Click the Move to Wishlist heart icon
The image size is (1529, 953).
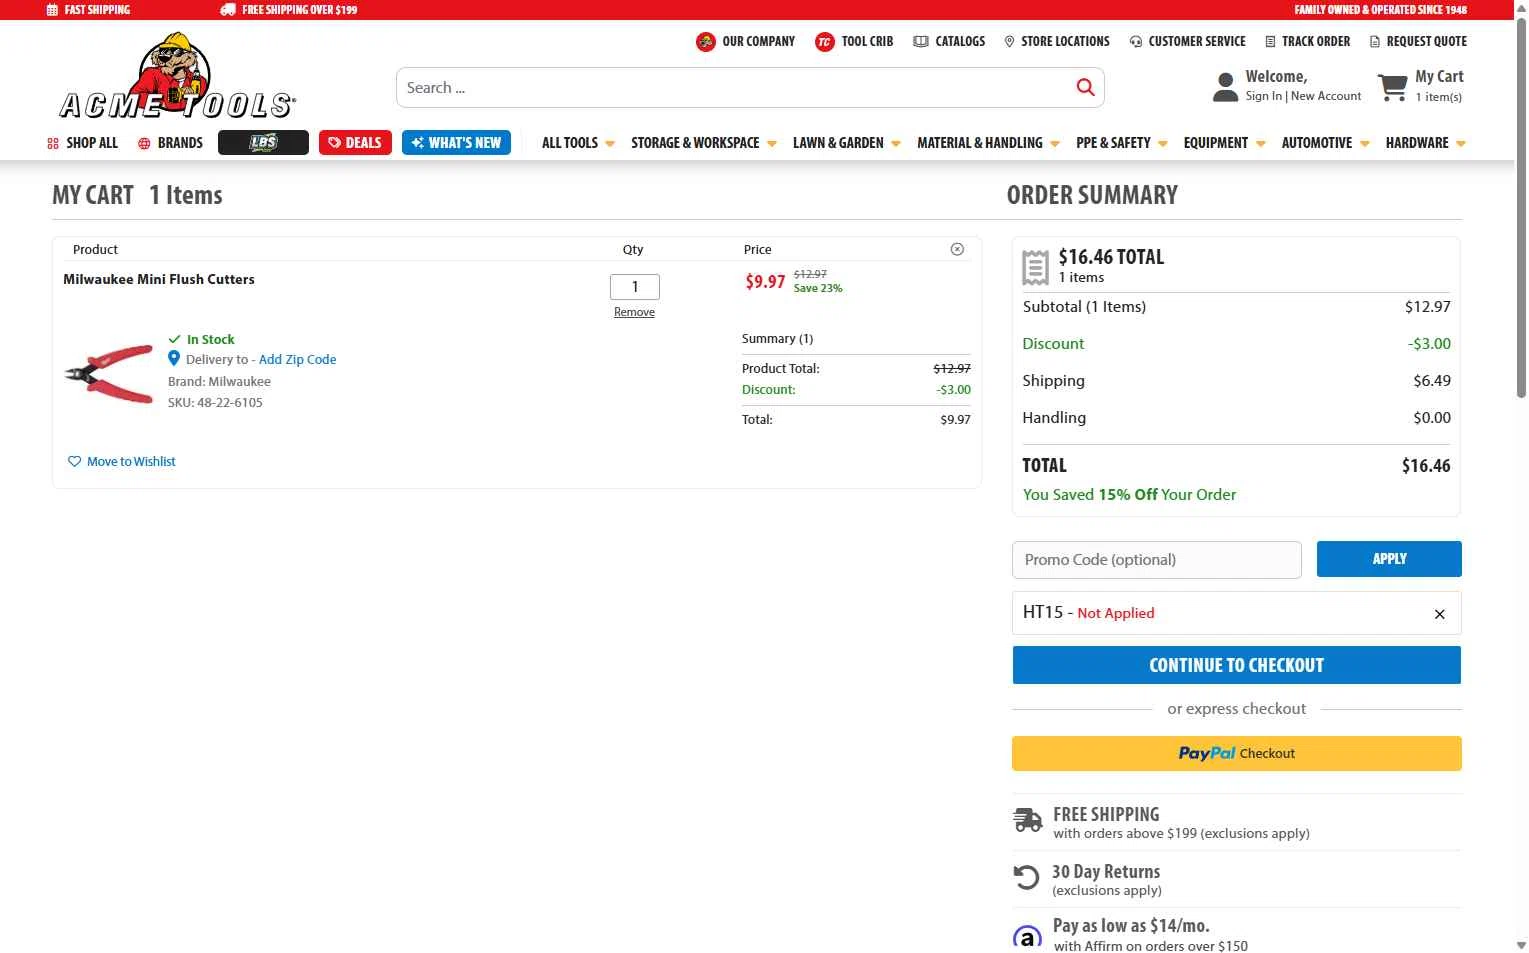click(x=74, y=462)
